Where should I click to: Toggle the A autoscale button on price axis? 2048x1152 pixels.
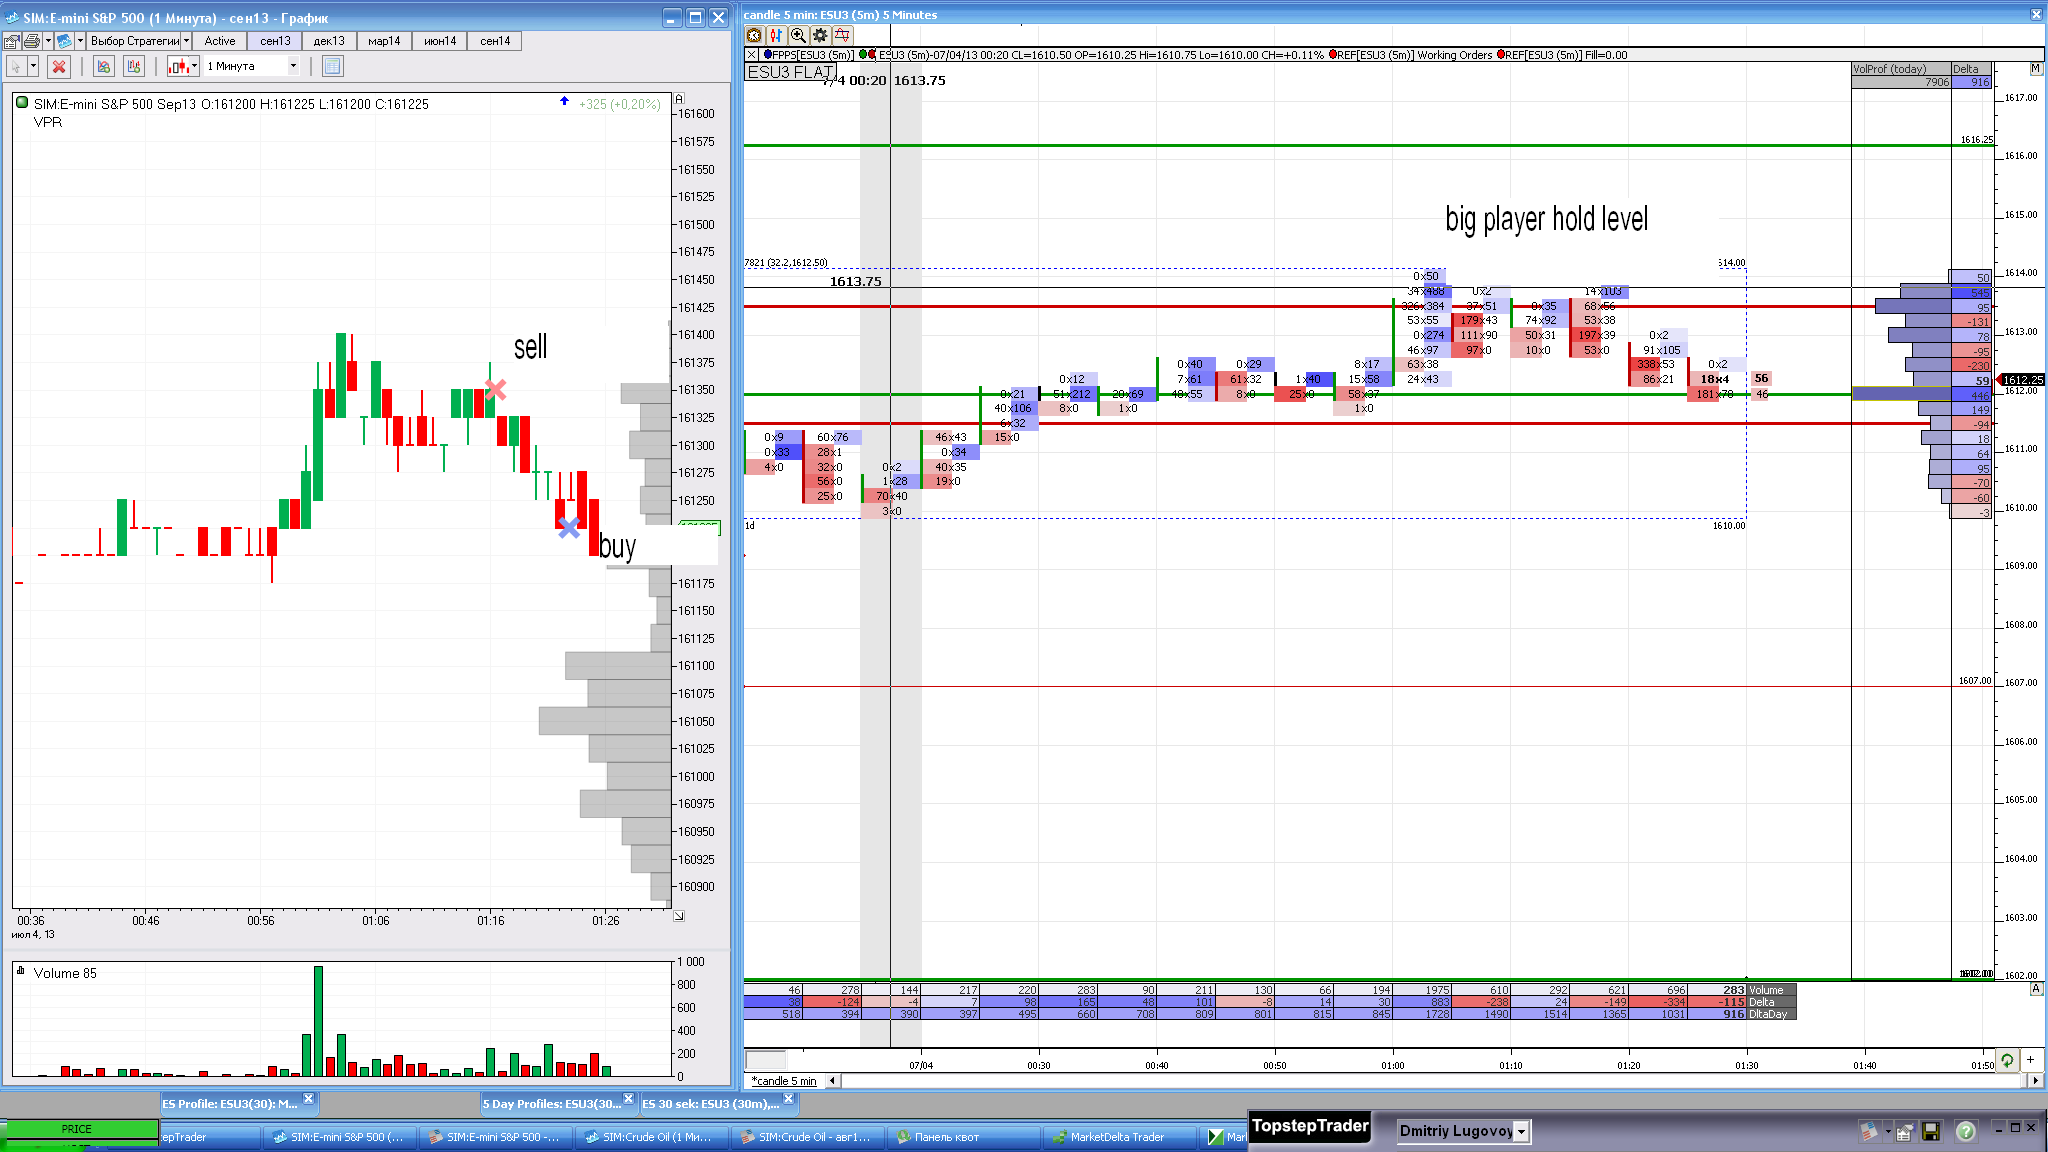coord(679,98)
